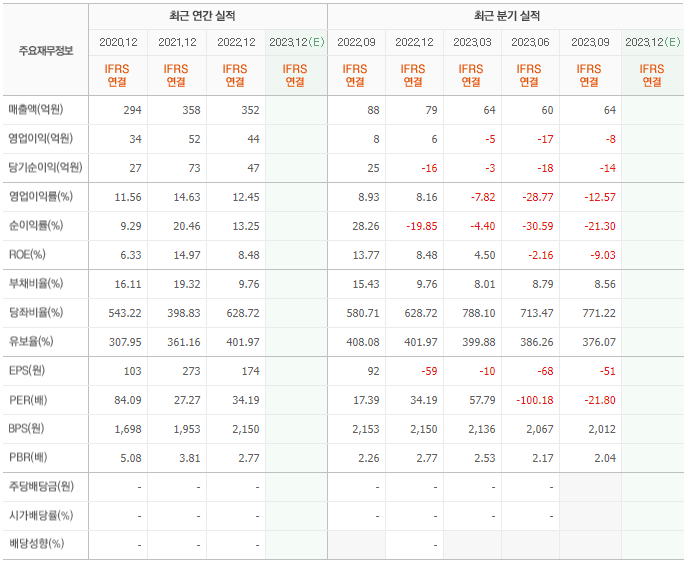This screenshot has width=694, height=564.
Task: Click the 시가배당률(%) row label
Action: pyautogui.click(x=41, y=515)
